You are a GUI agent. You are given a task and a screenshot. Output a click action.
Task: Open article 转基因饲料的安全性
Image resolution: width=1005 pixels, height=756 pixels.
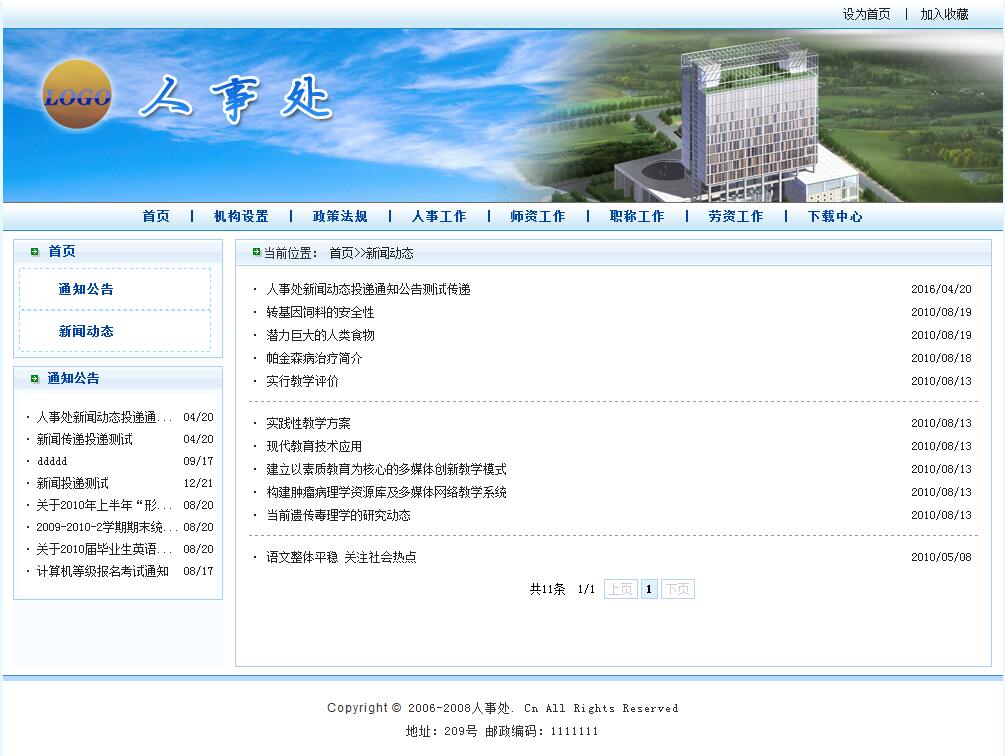click(320, 313)
